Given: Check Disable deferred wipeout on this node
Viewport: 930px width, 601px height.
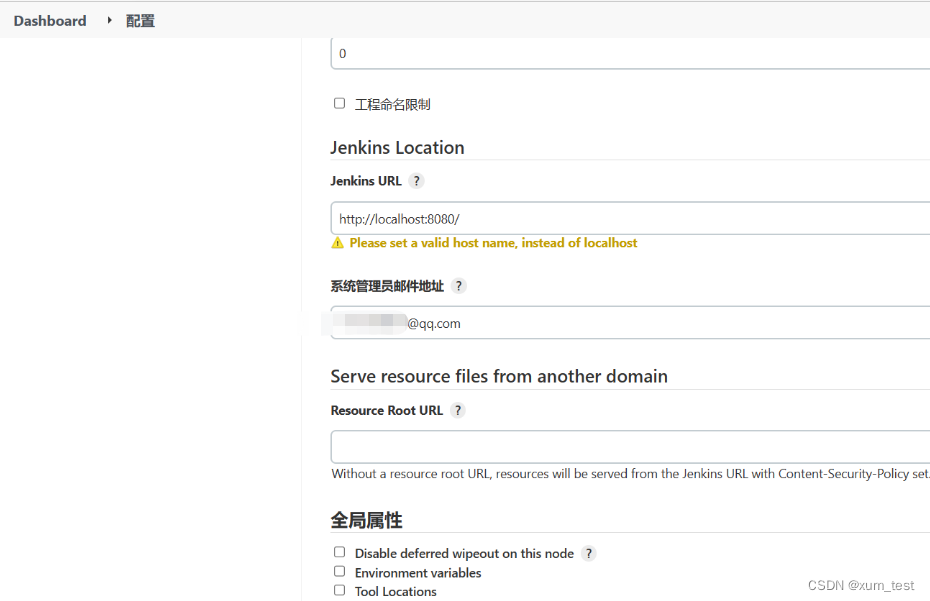Looking at the screenshot, I should (339, 552).
